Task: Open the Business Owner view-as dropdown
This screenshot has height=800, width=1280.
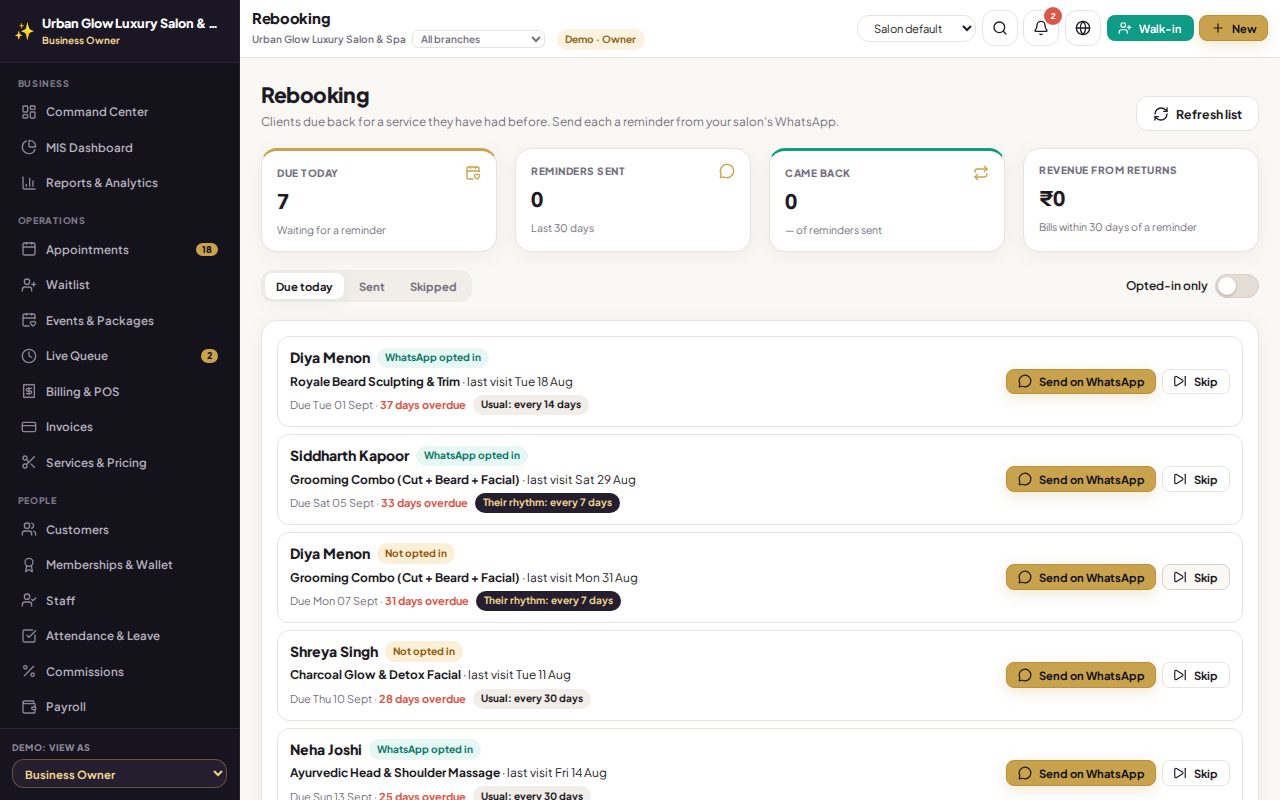Action: click(x=119, y=774)
